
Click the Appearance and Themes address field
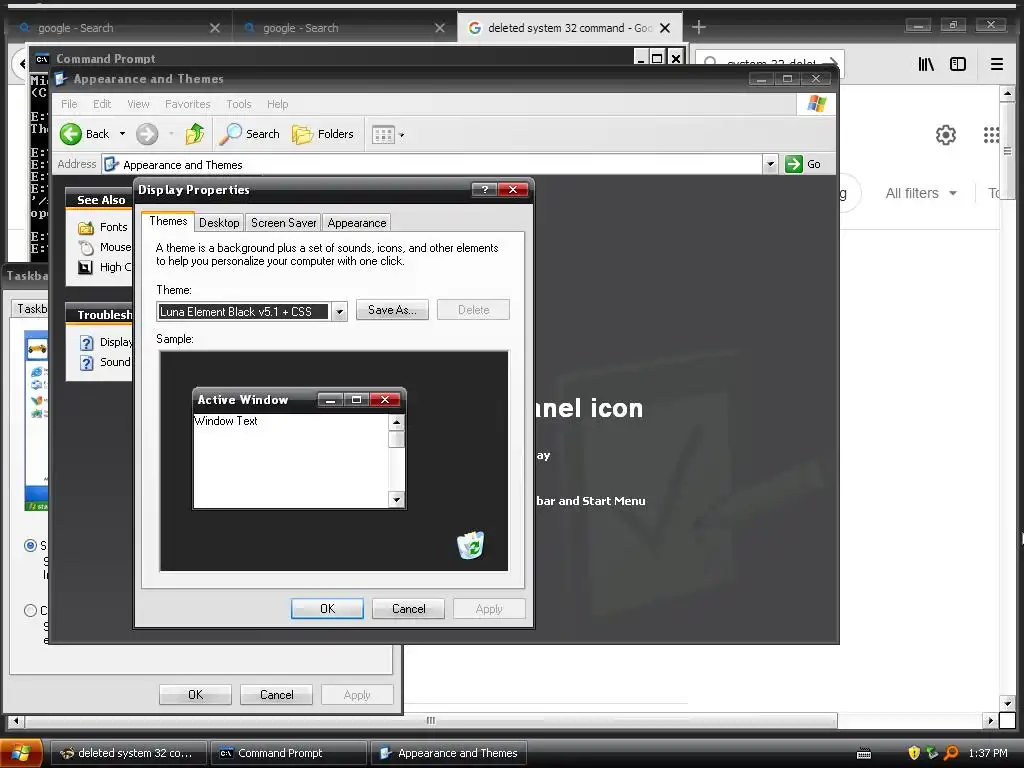[x=432, y=165]
